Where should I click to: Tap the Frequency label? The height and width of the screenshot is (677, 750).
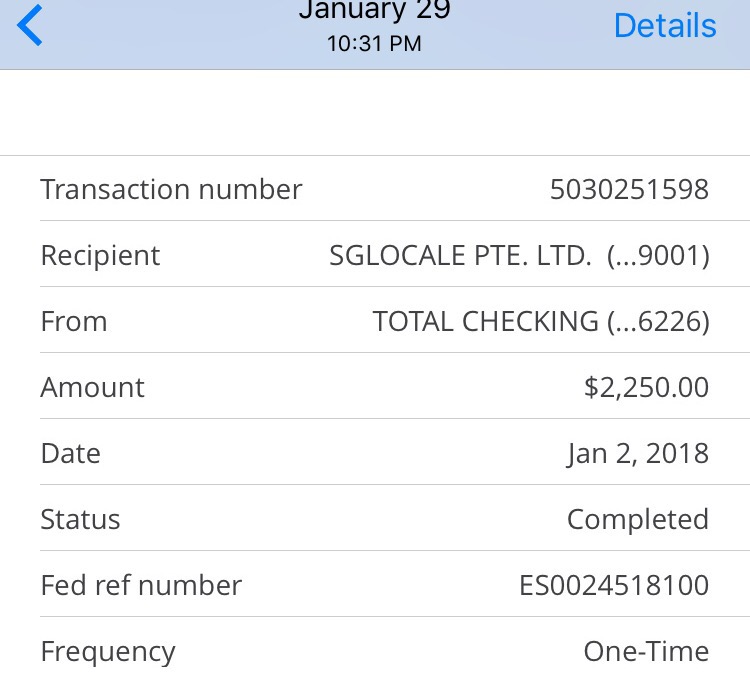pos(108,652)
